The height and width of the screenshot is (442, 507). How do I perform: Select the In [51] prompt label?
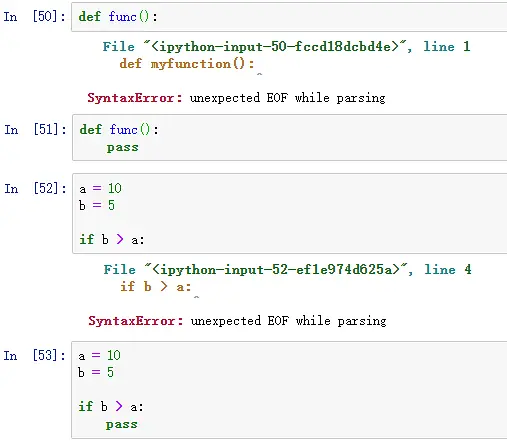click(x=35, y=129)
